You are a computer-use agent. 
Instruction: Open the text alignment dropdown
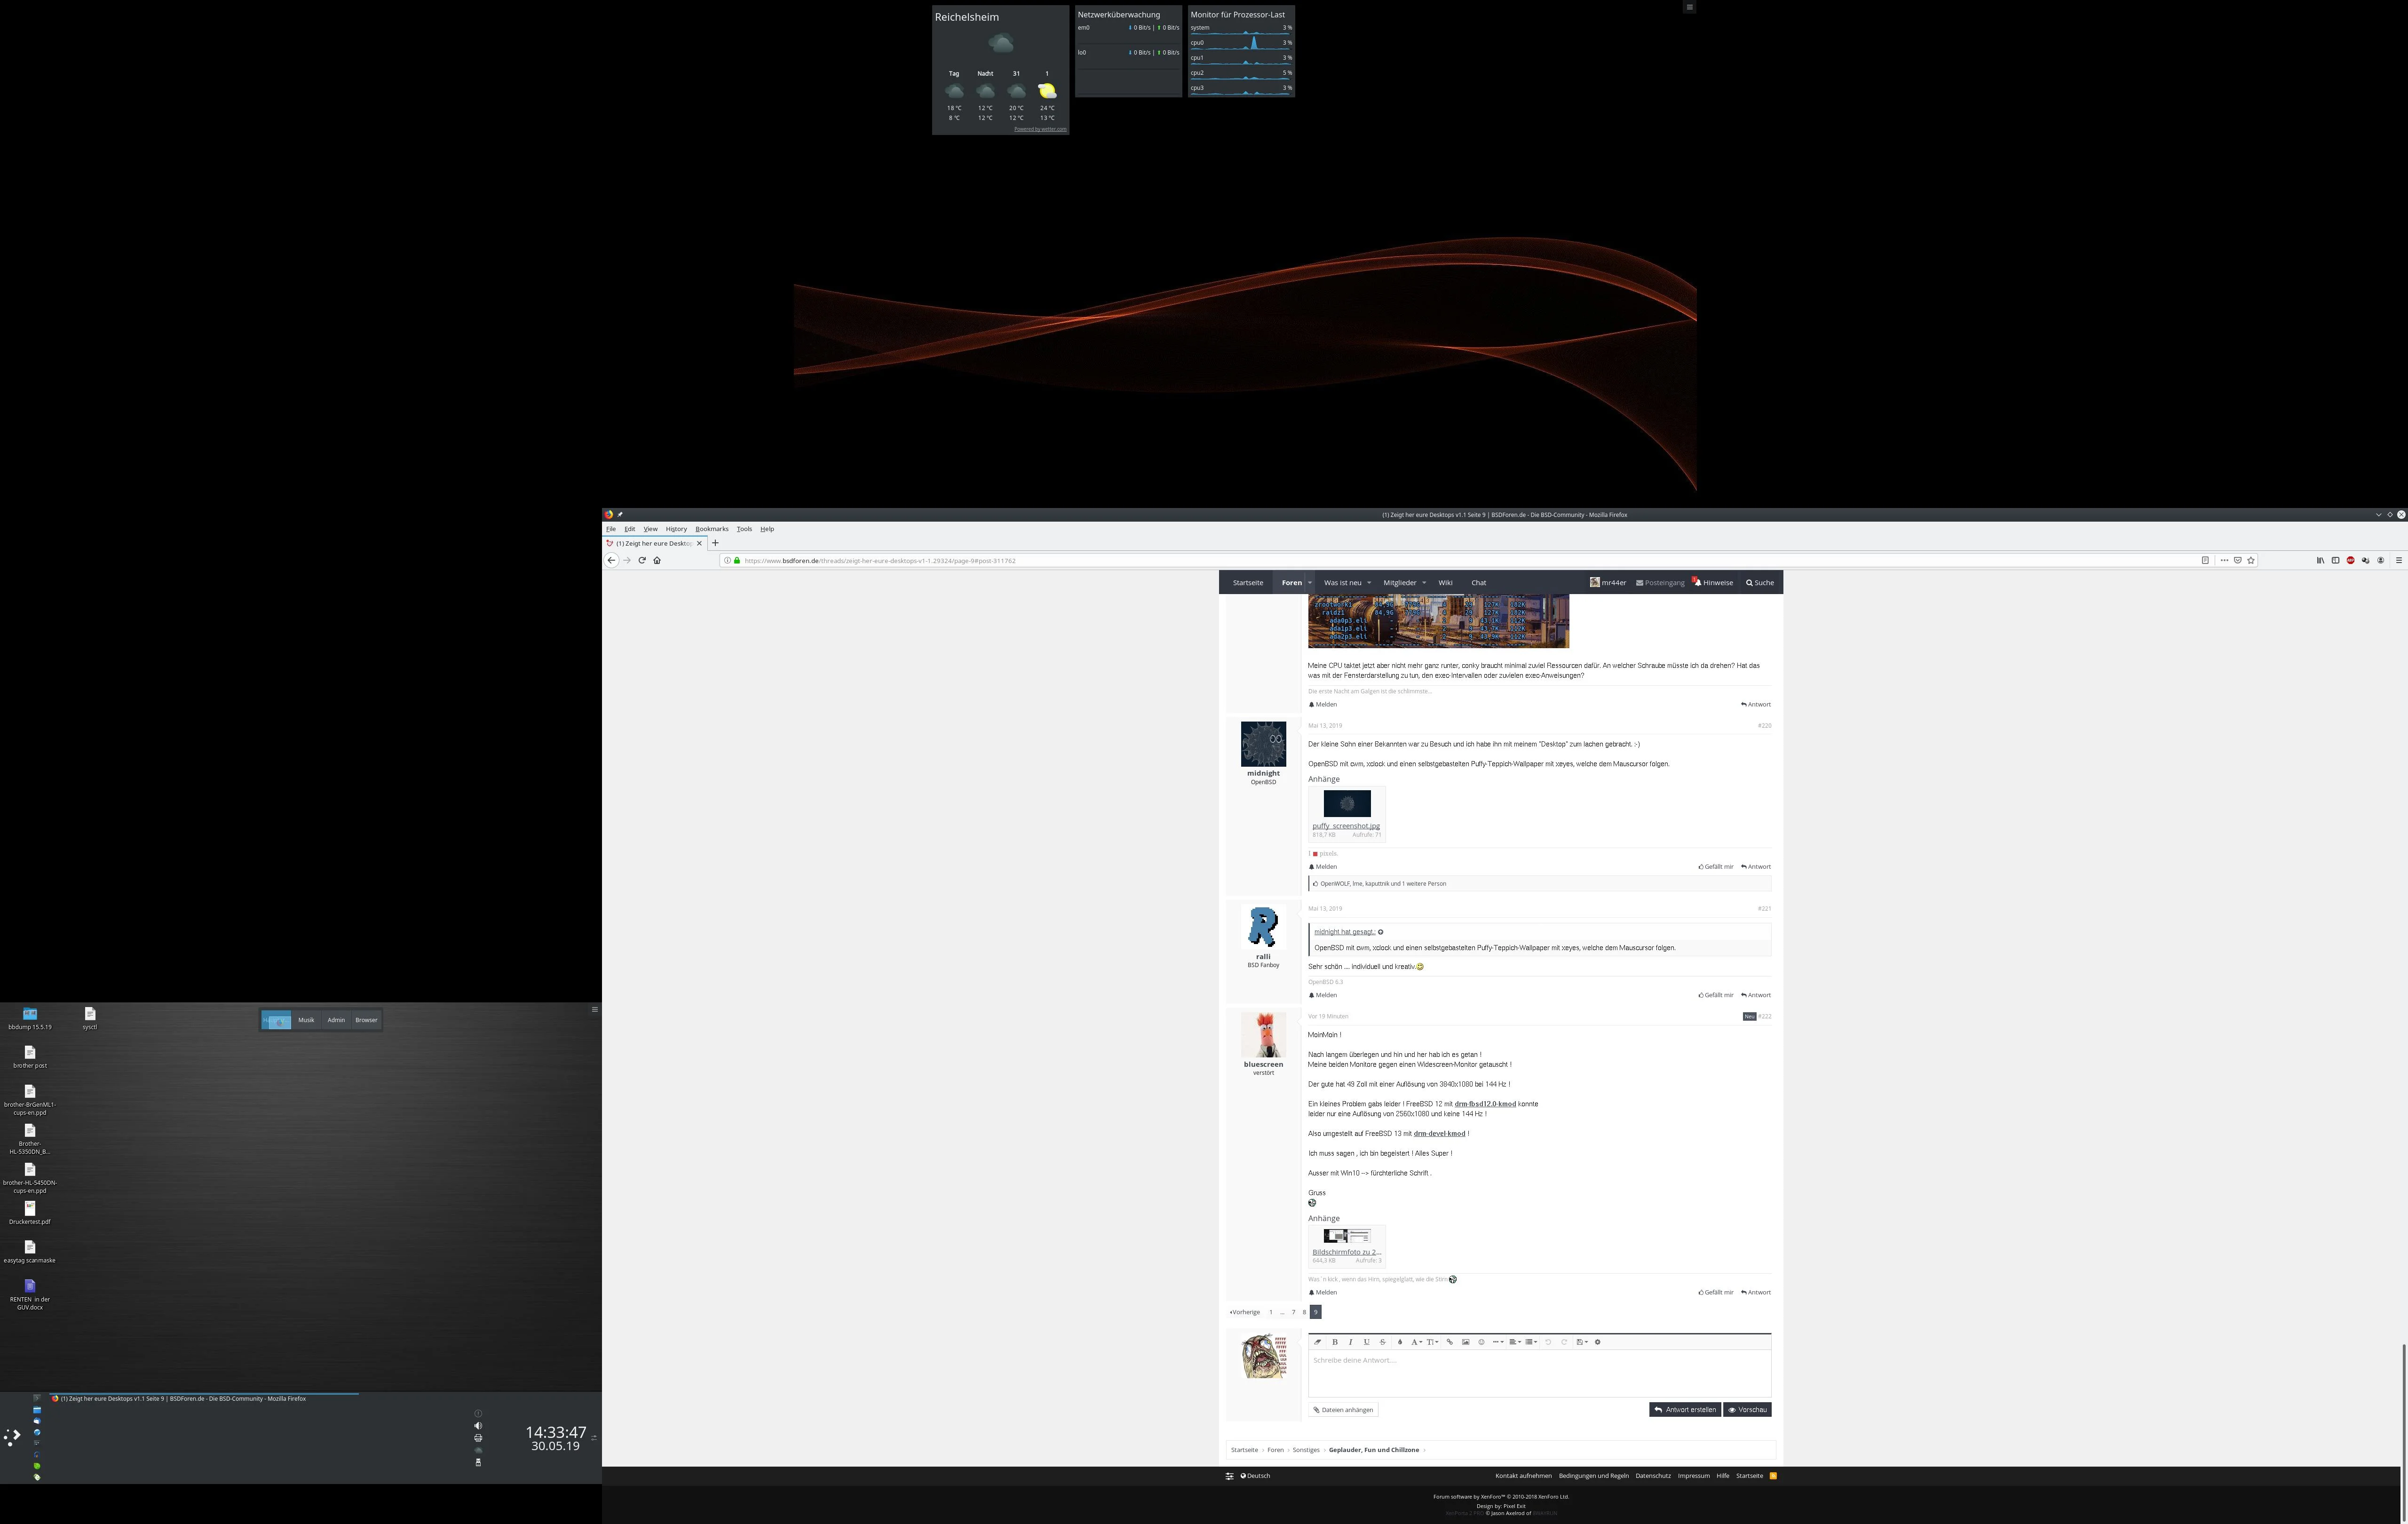(x=1515, y=1342)
